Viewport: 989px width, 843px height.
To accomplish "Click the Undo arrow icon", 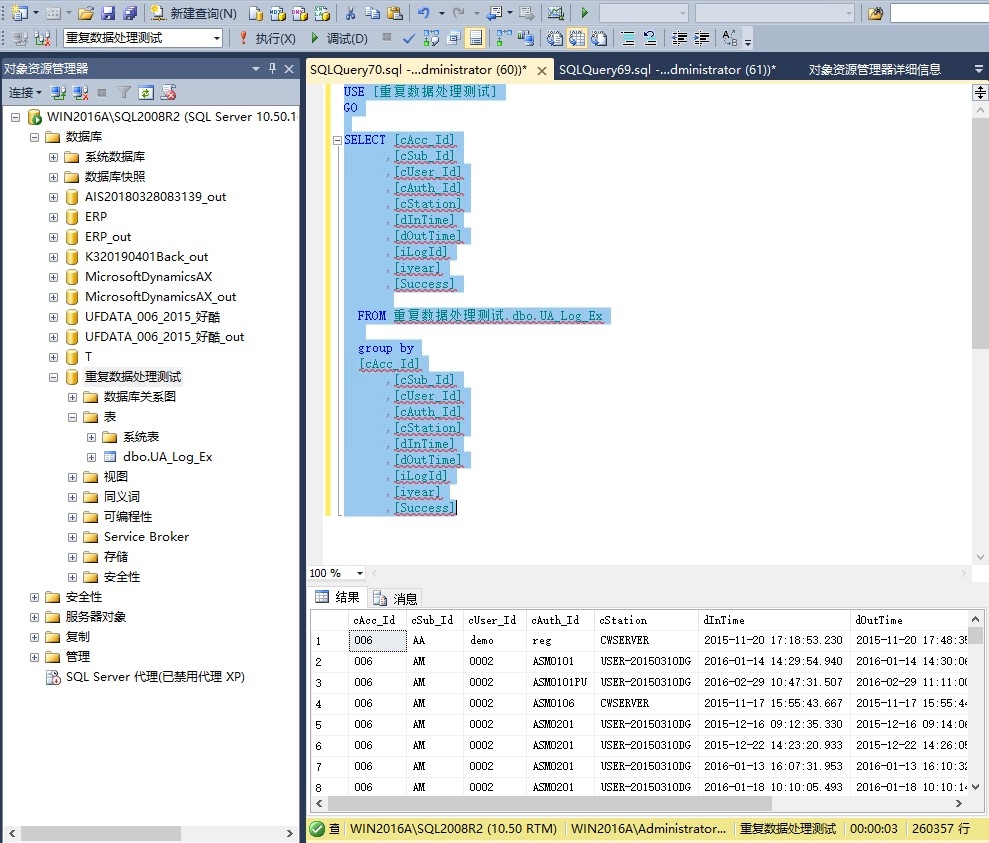I will (424, 14).
